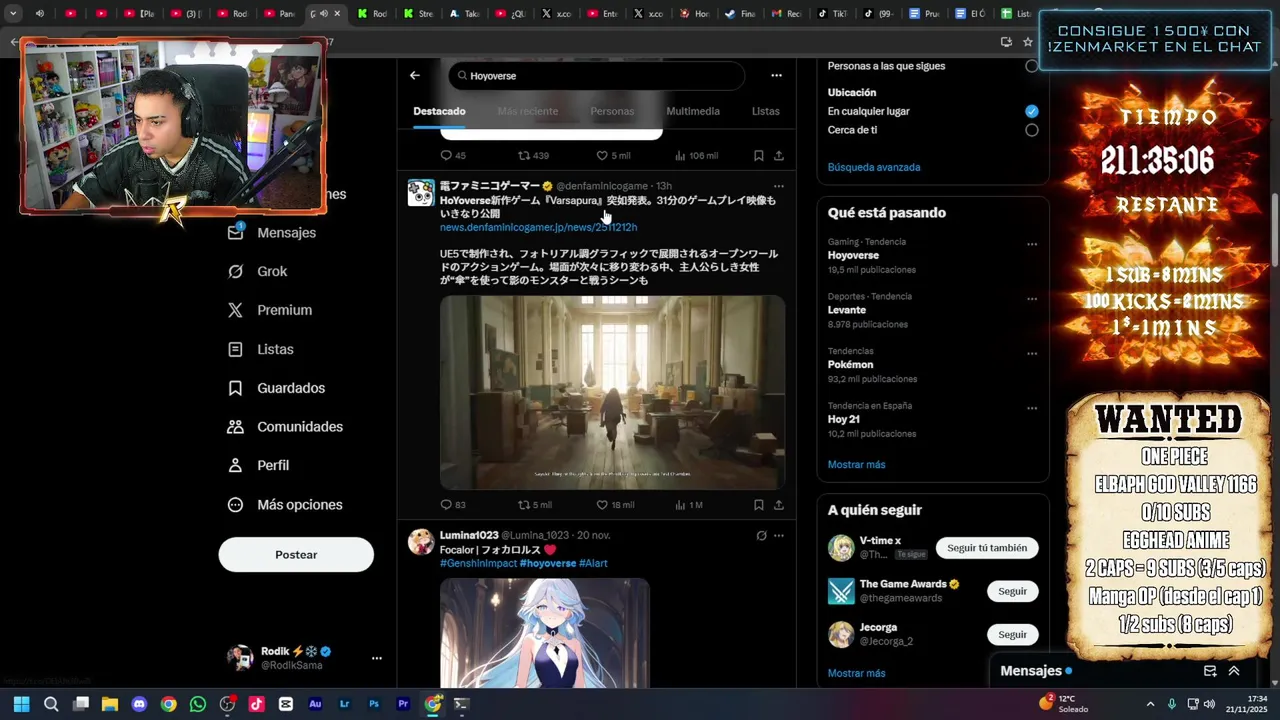
Task: Open Grok icon on Lumina1023 post
Action: (x=761, y=536)
